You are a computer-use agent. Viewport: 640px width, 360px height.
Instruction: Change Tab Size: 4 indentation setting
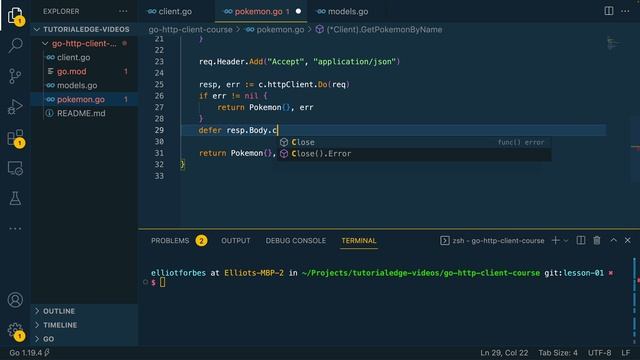[x=558, y=353]
